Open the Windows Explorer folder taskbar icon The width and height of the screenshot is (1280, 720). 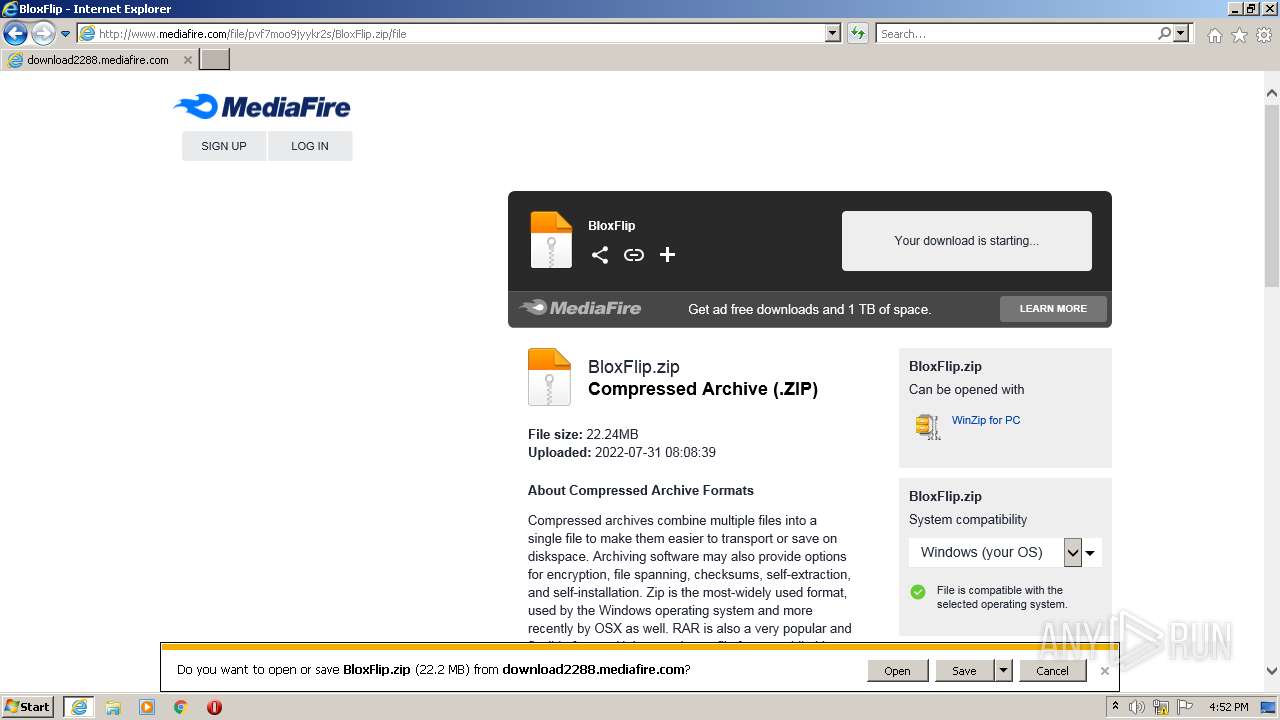tap(113, 707)
